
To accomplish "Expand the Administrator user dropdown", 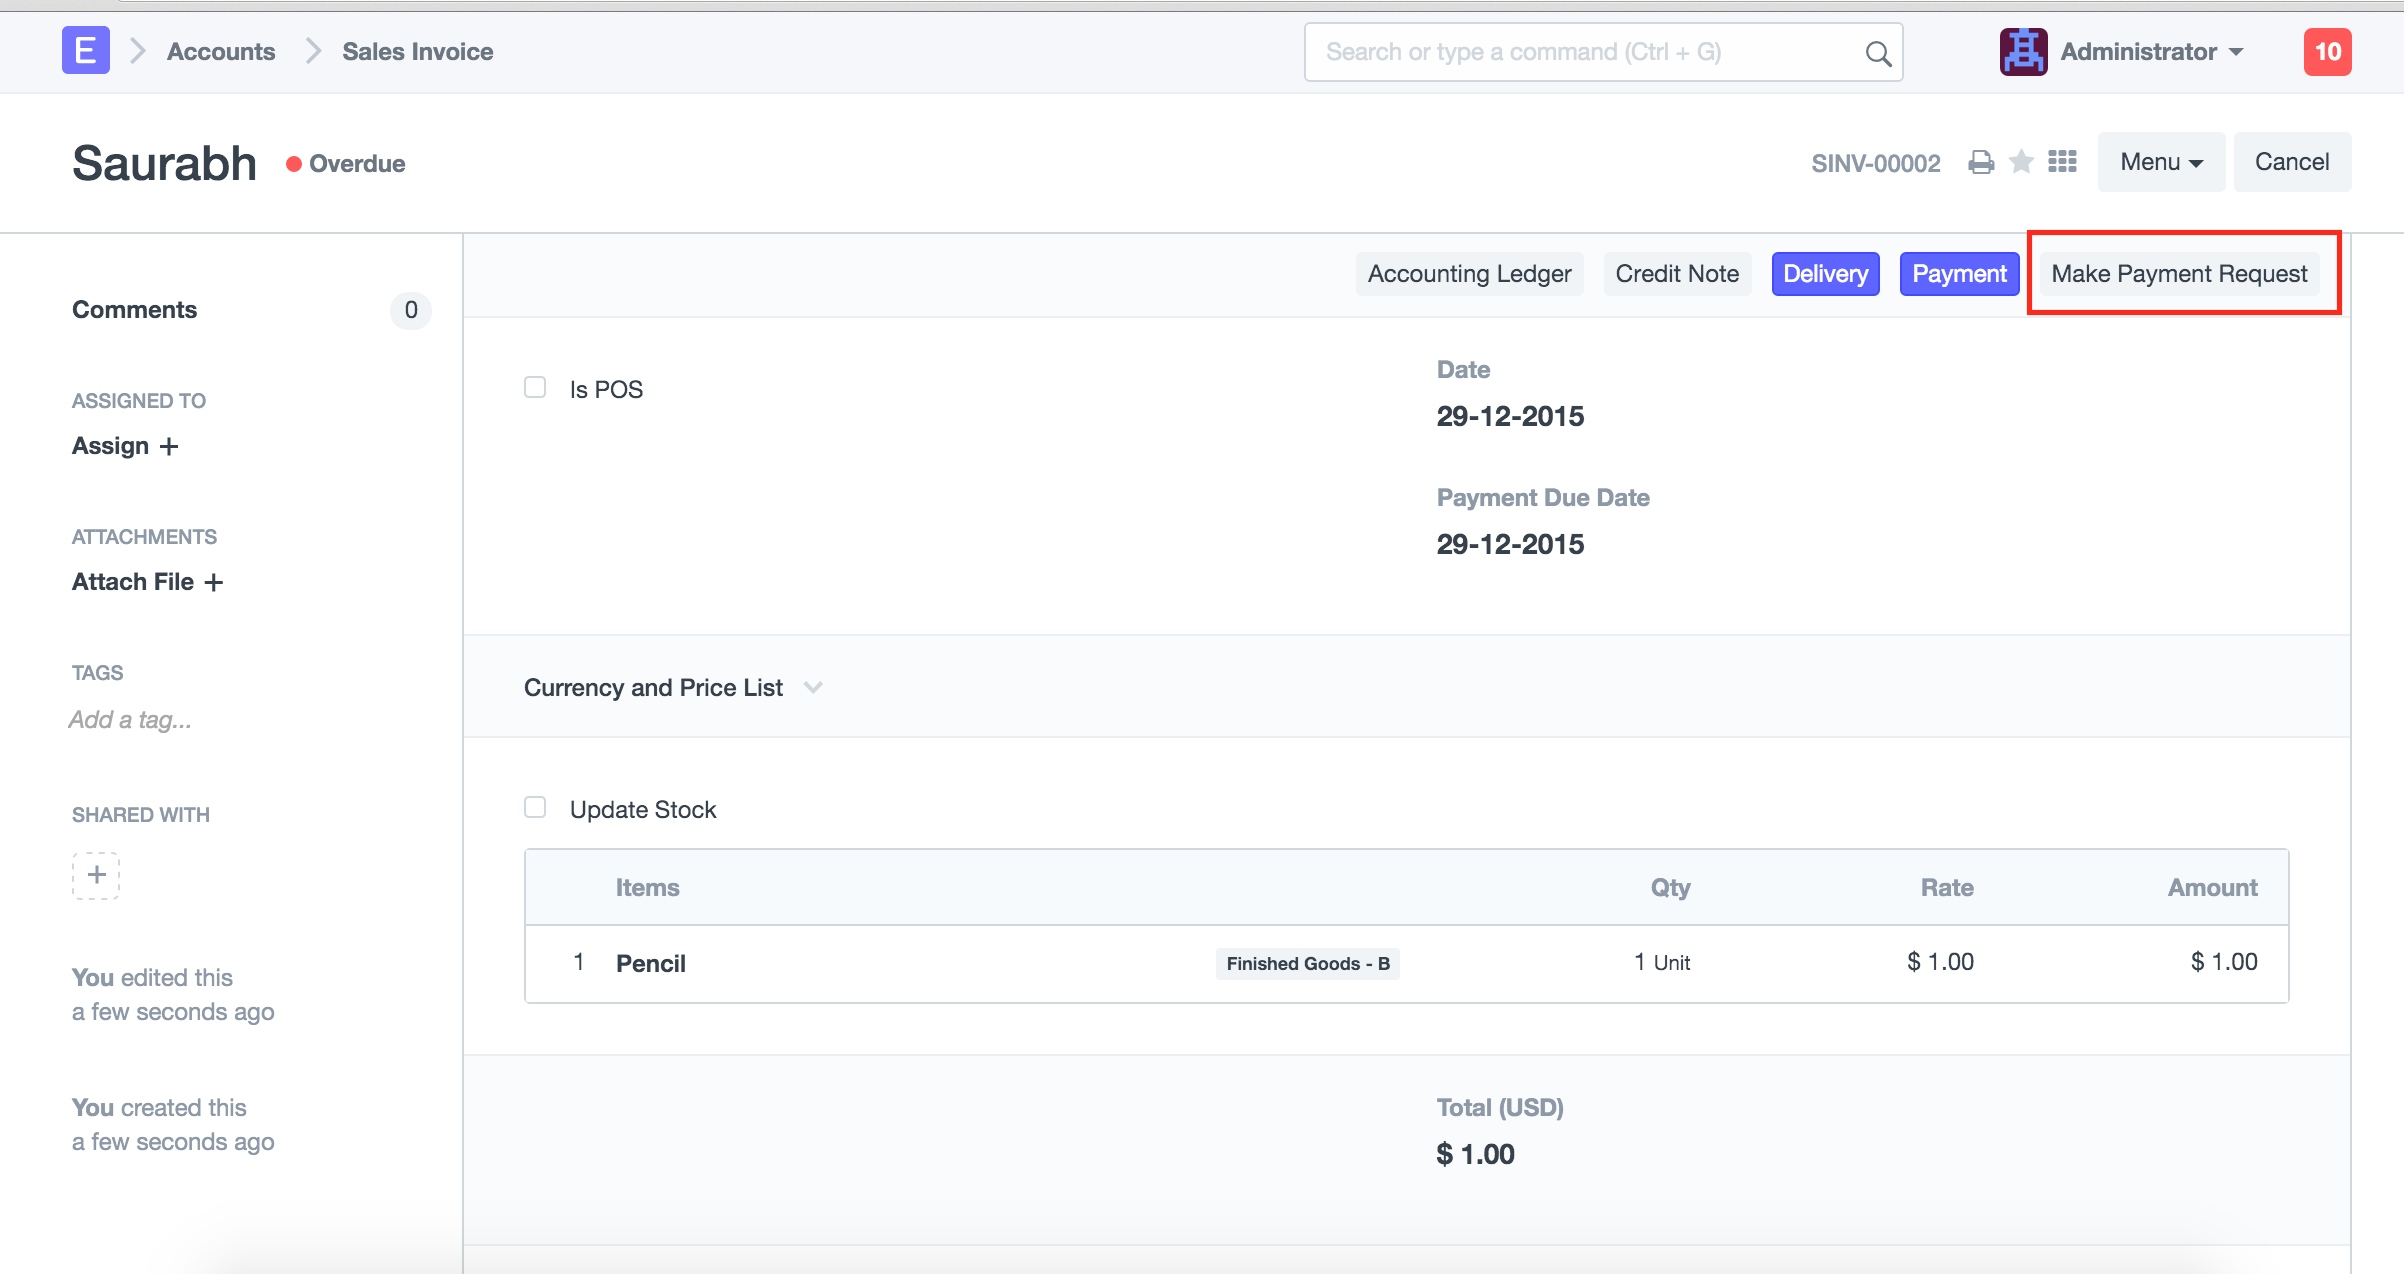I will pos(2152,52).
